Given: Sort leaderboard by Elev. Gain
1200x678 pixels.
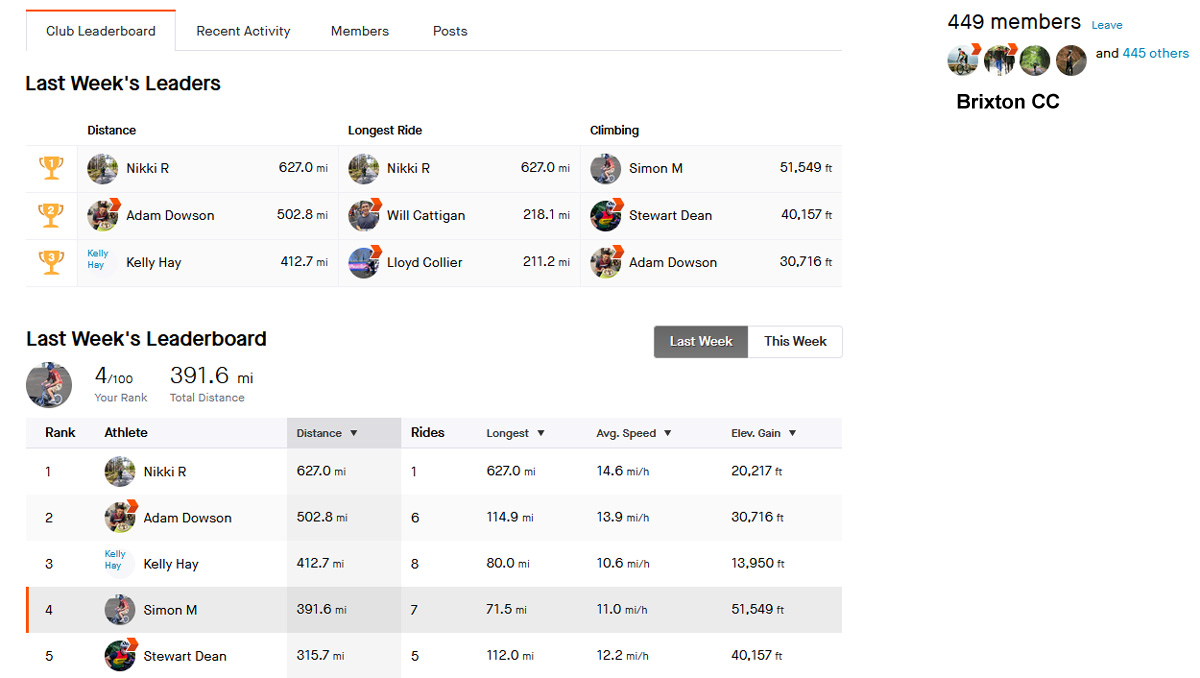Looking at the screenshot, I should coord(763,433).
